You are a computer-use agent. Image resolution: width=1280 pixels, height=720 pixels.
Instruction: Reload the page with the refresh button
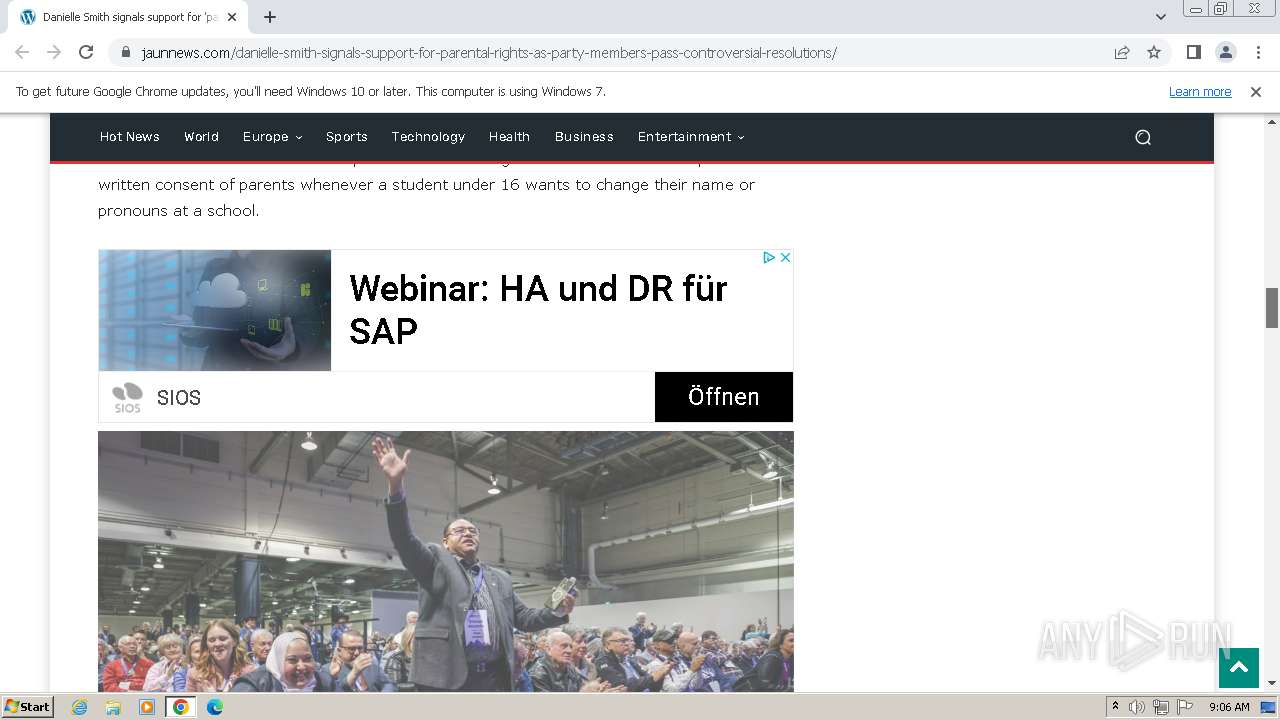coord(86,52)
